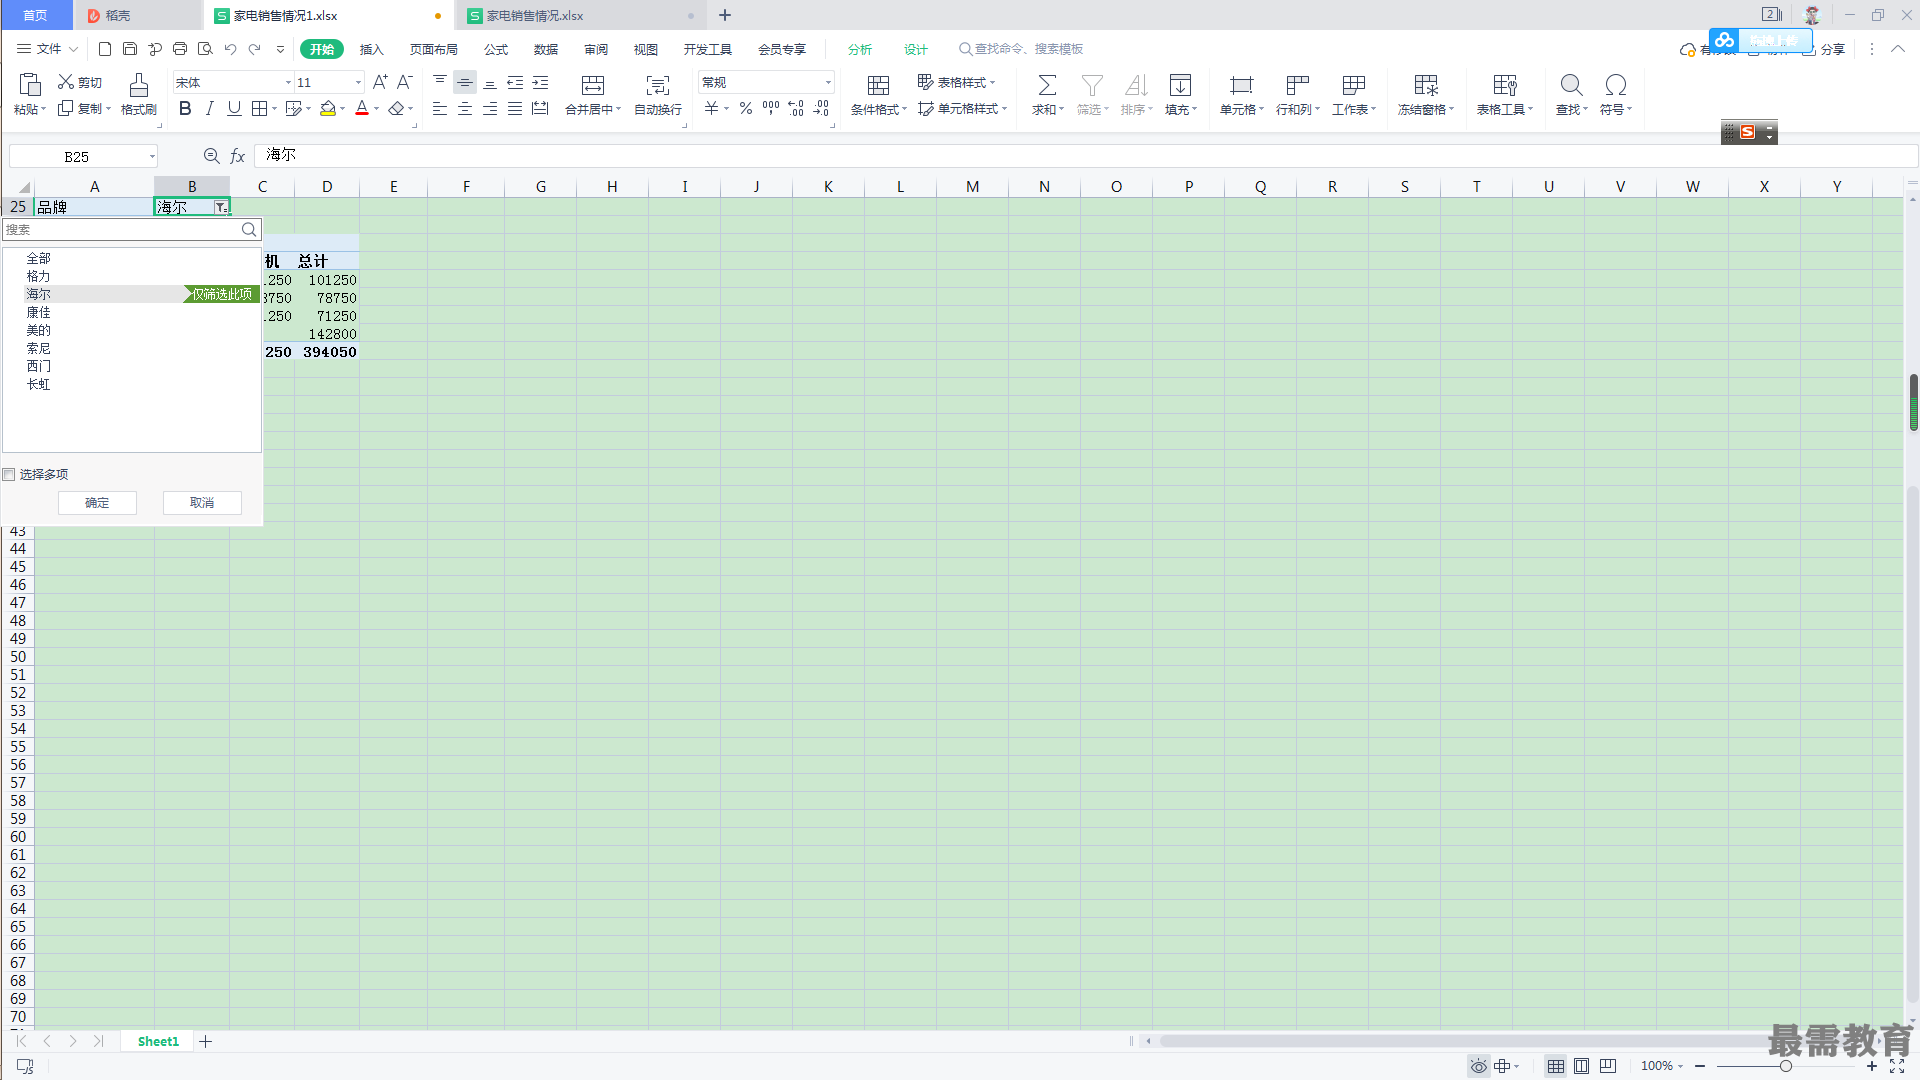Click 仅筛选此项 for 海尔
Viewport: 1920px width, 1080px height.
coord(222,294)
